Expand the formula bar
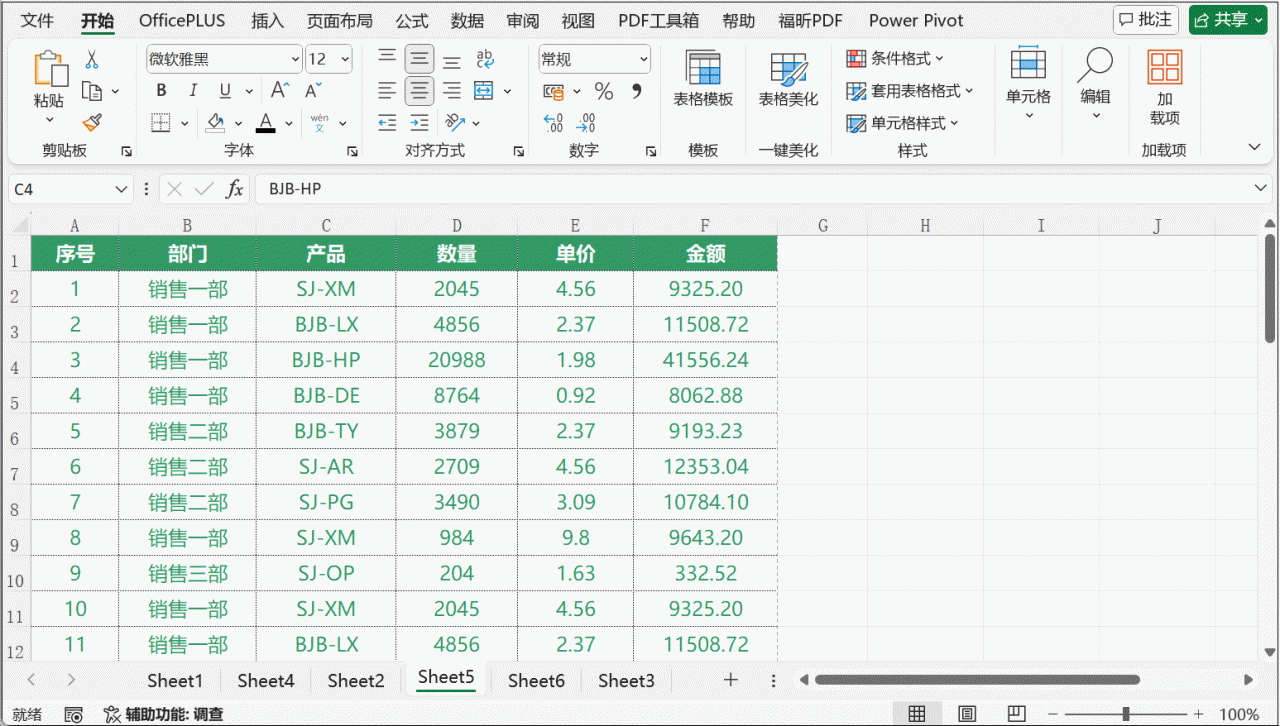1280x726 pixels. [x=1261, y=188]
